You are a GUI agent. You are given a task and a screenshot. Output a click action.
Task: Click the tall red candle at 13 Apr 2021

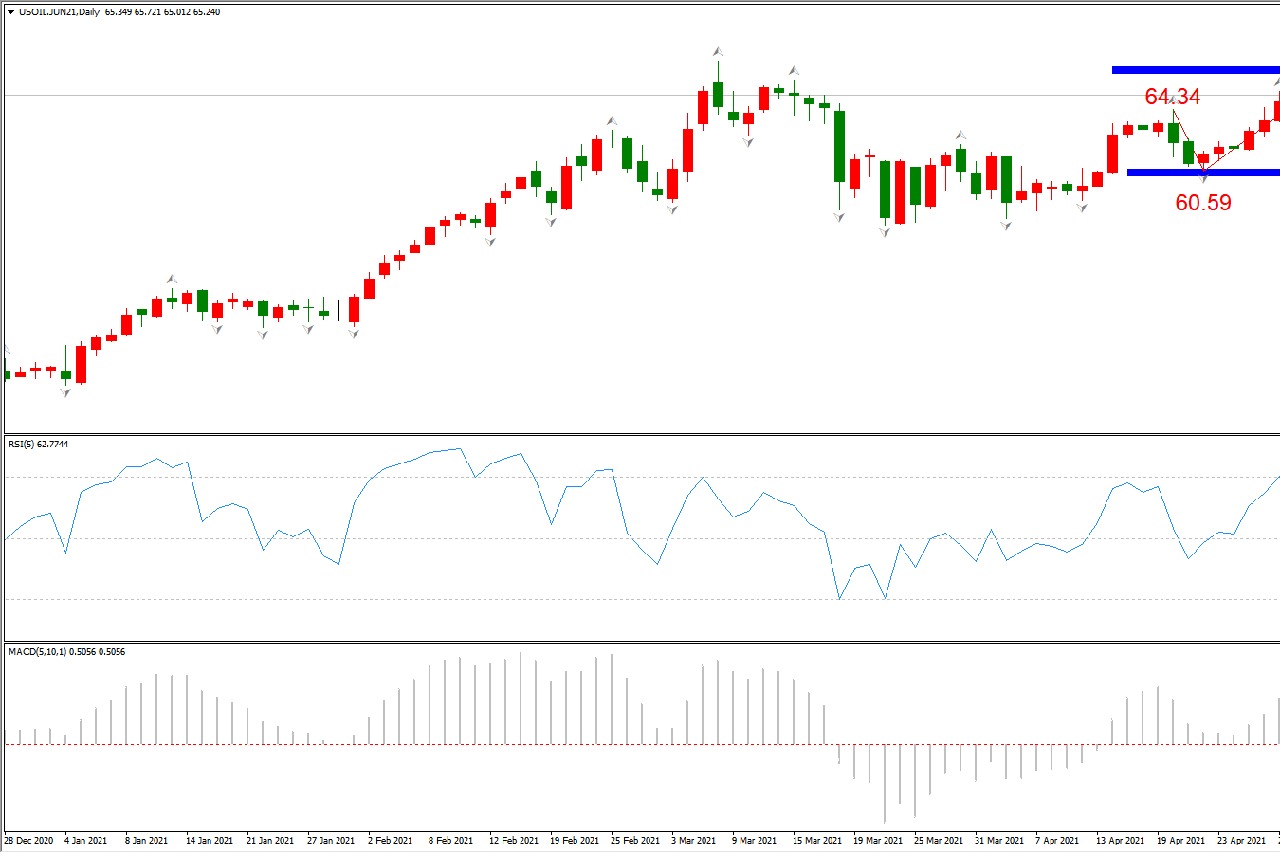click(x=1112, y=153)
